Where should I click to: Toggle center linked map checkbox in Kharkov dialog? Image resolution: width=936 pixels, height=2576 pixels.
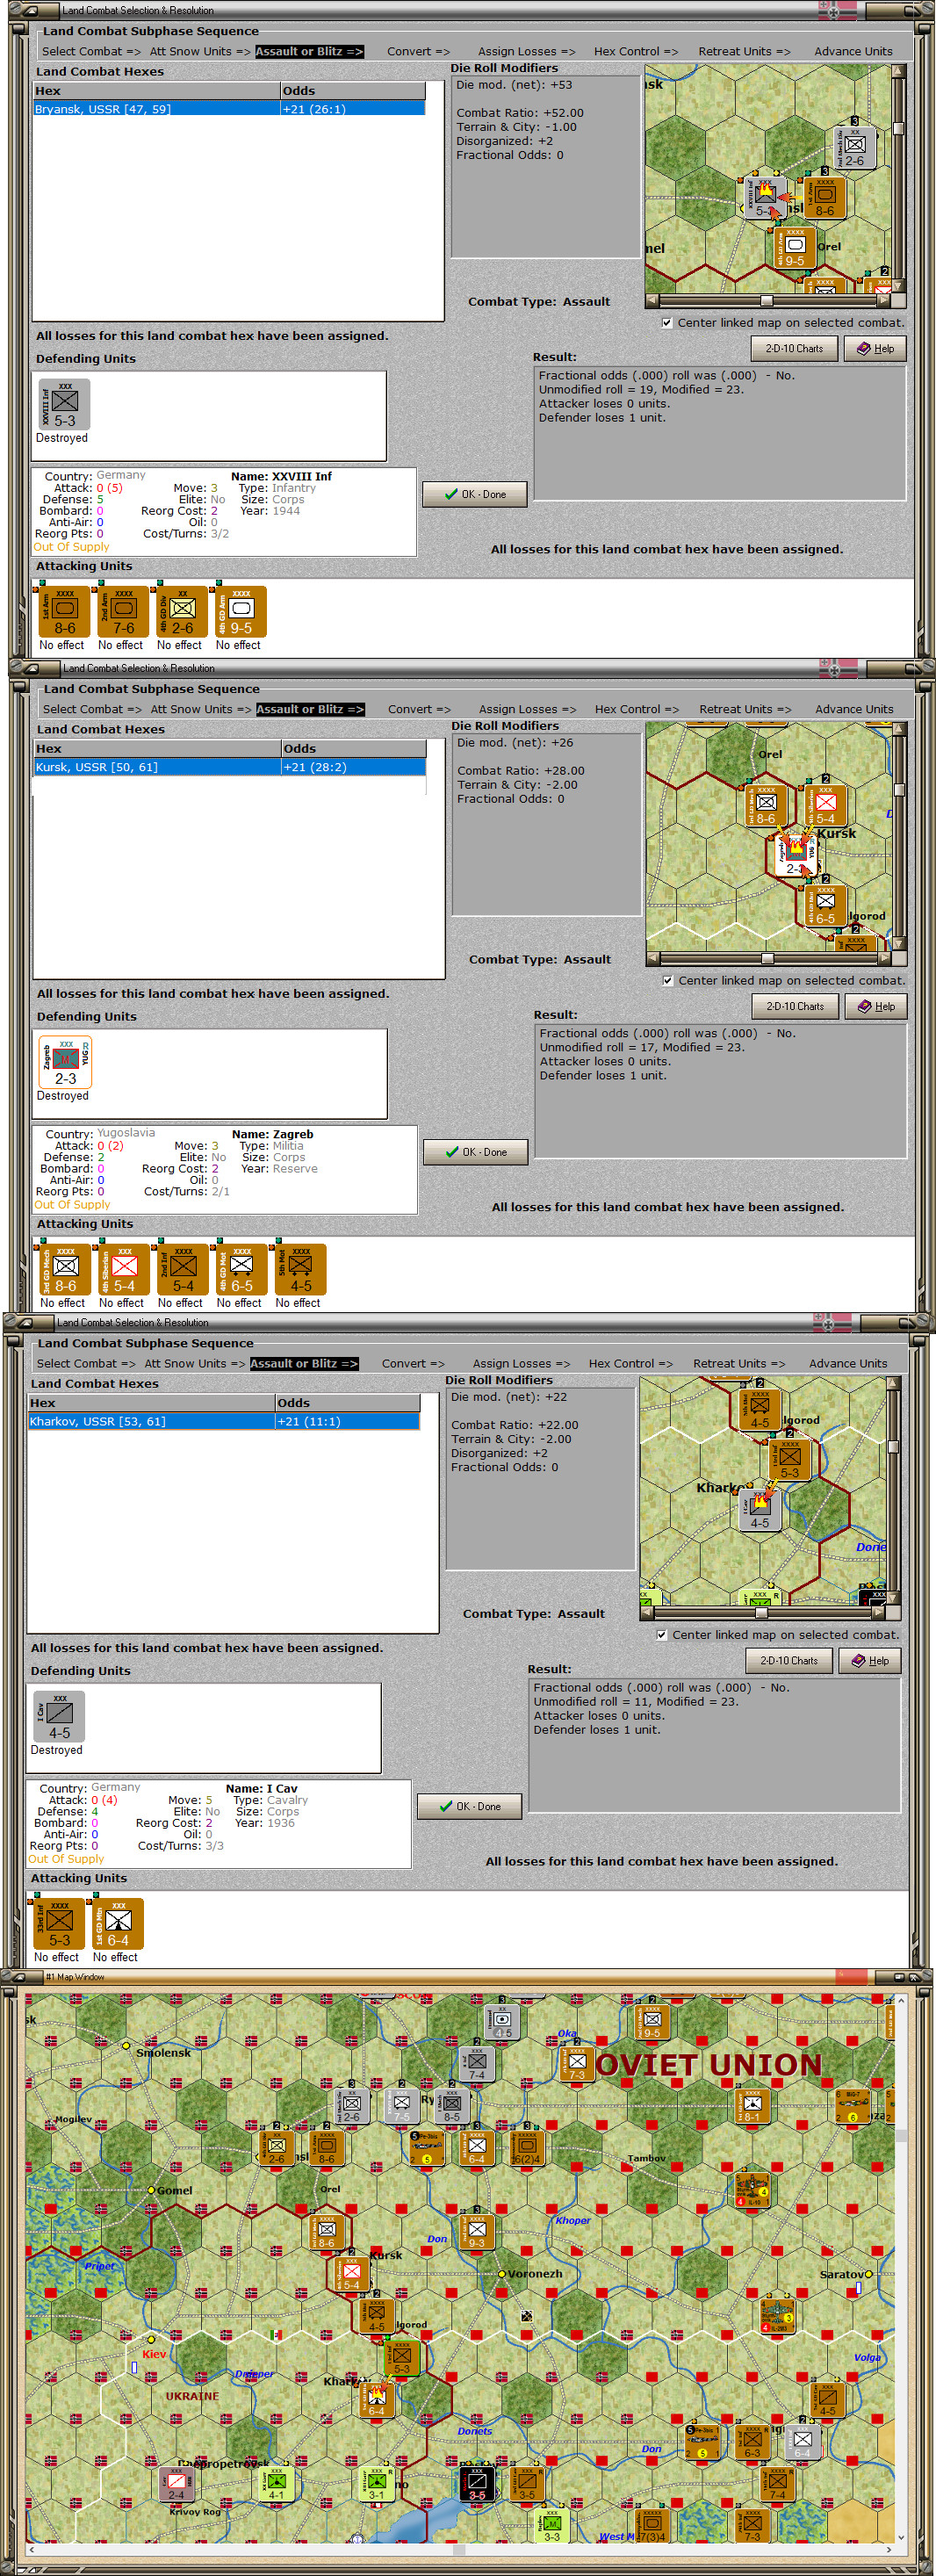(x=662, y=1635)
